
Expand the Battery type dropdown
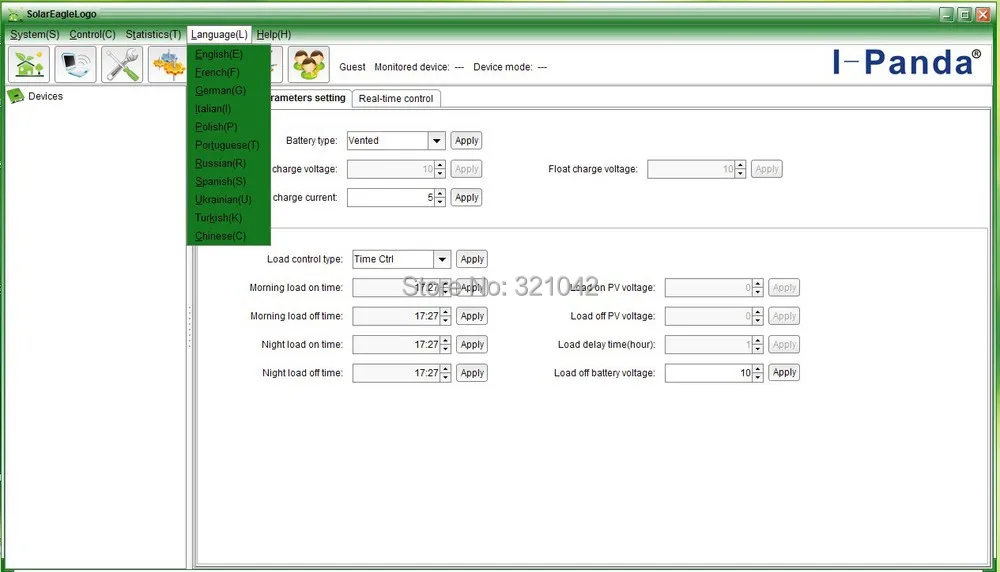(x=436, y=140)
